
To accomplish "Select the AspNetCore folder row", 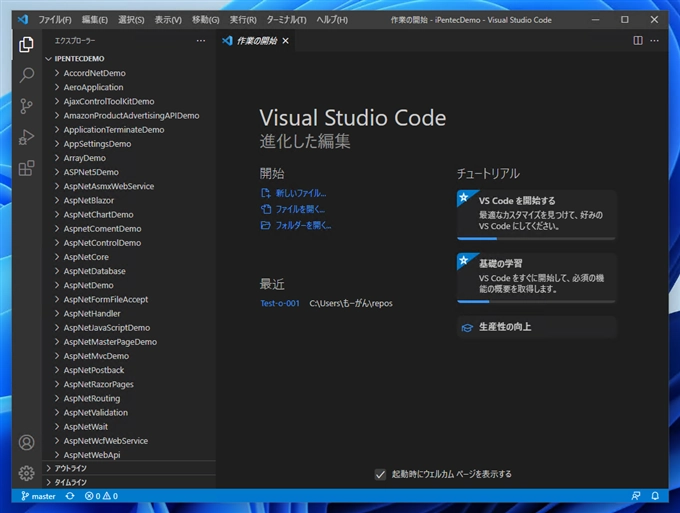I will pos(130,257).
